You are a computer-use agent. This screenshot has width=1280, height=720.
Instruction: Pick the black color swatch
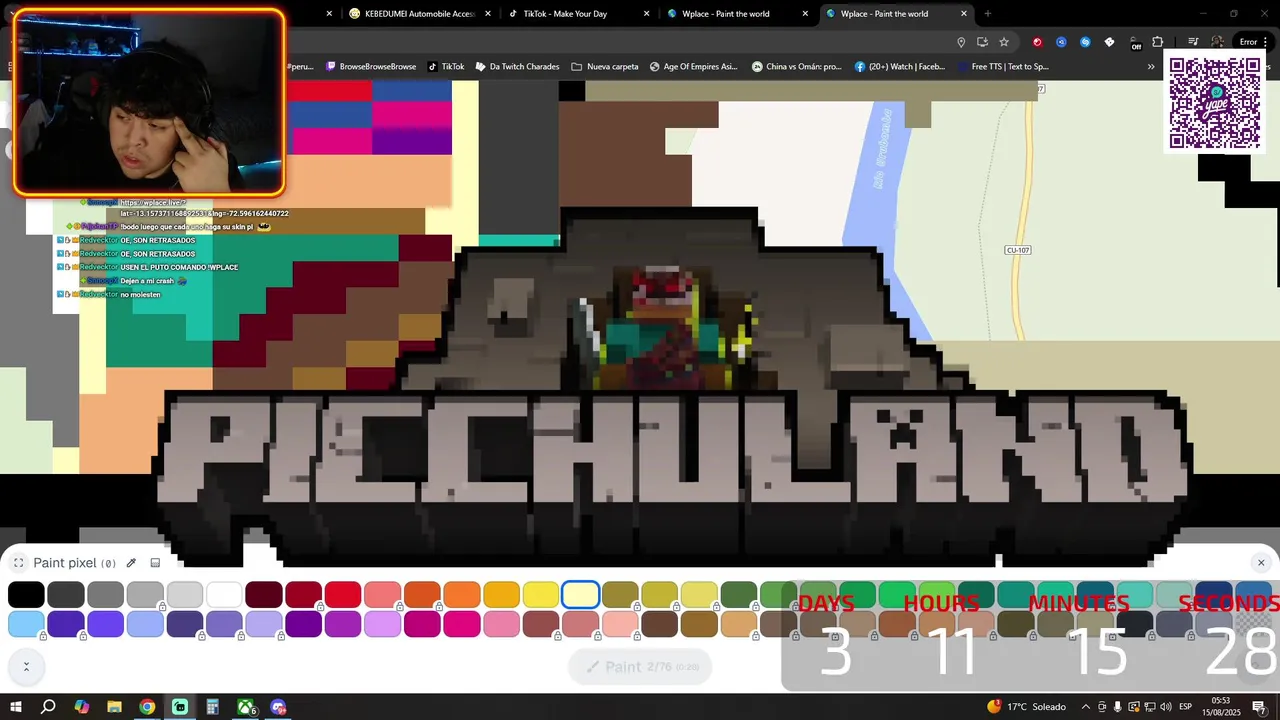[x=26, y=595]
